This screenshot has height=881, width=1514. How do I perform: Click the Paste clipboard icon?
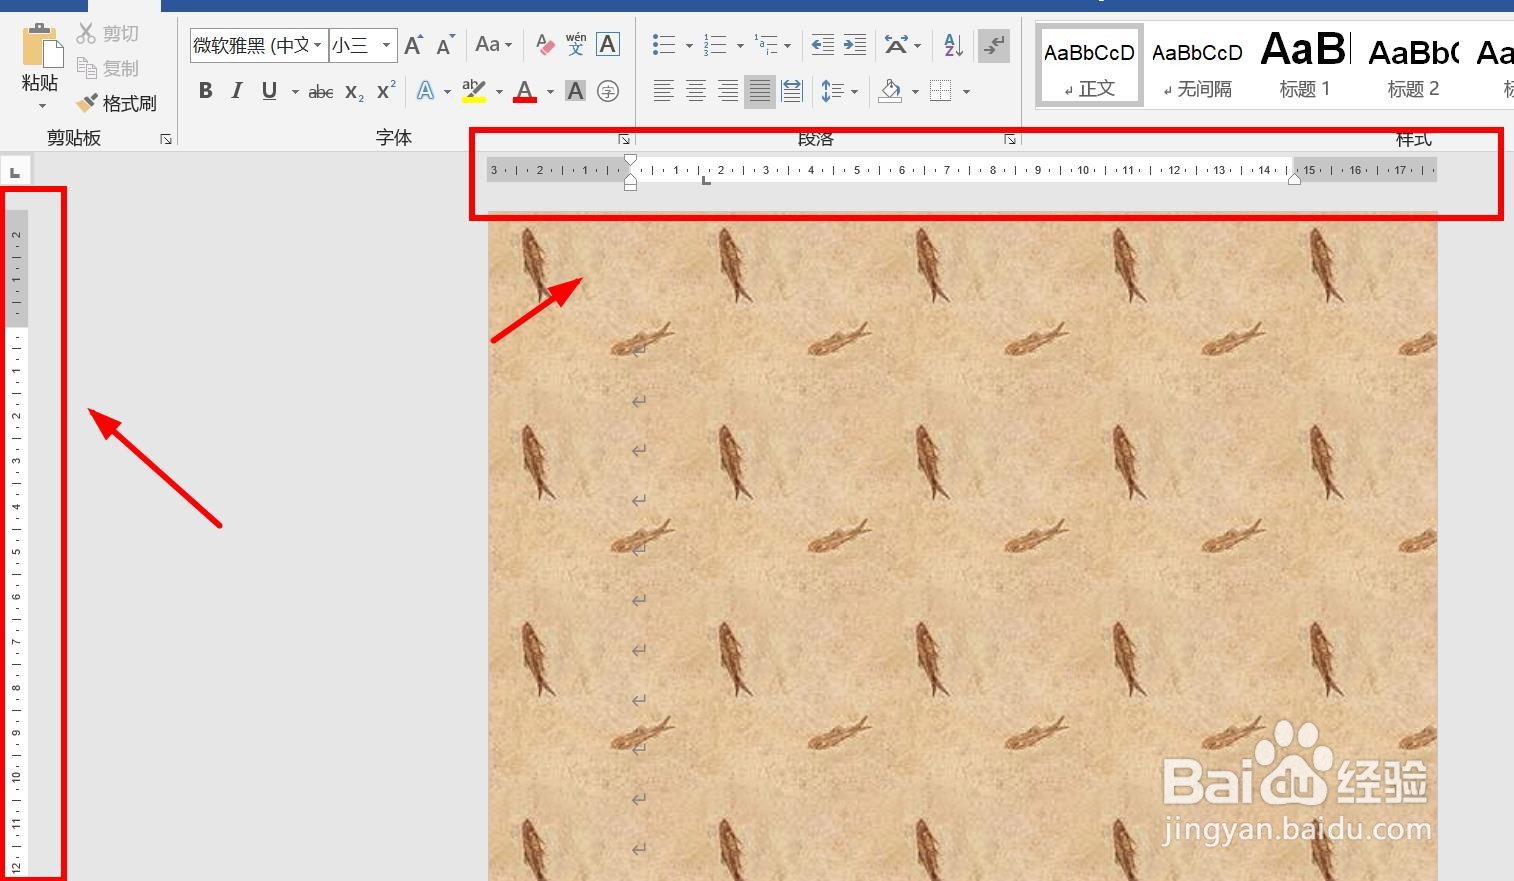point(41,46)
